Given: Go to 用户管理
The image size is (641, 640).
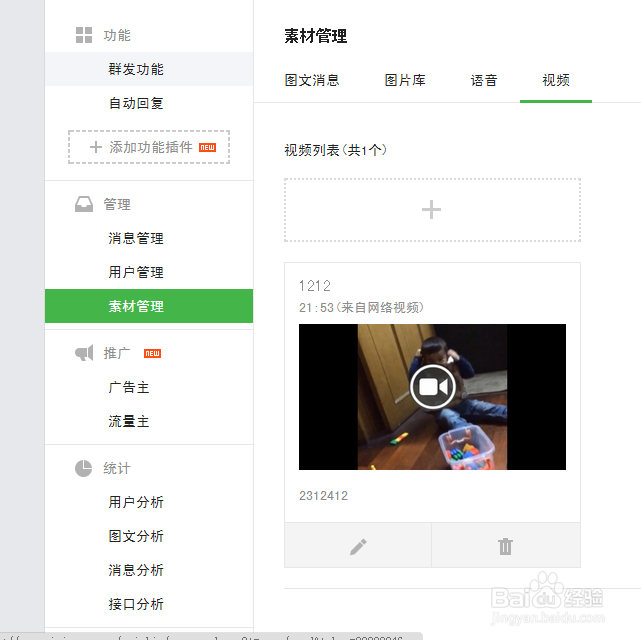Looking at the screenshot, I should coord(149,272).
